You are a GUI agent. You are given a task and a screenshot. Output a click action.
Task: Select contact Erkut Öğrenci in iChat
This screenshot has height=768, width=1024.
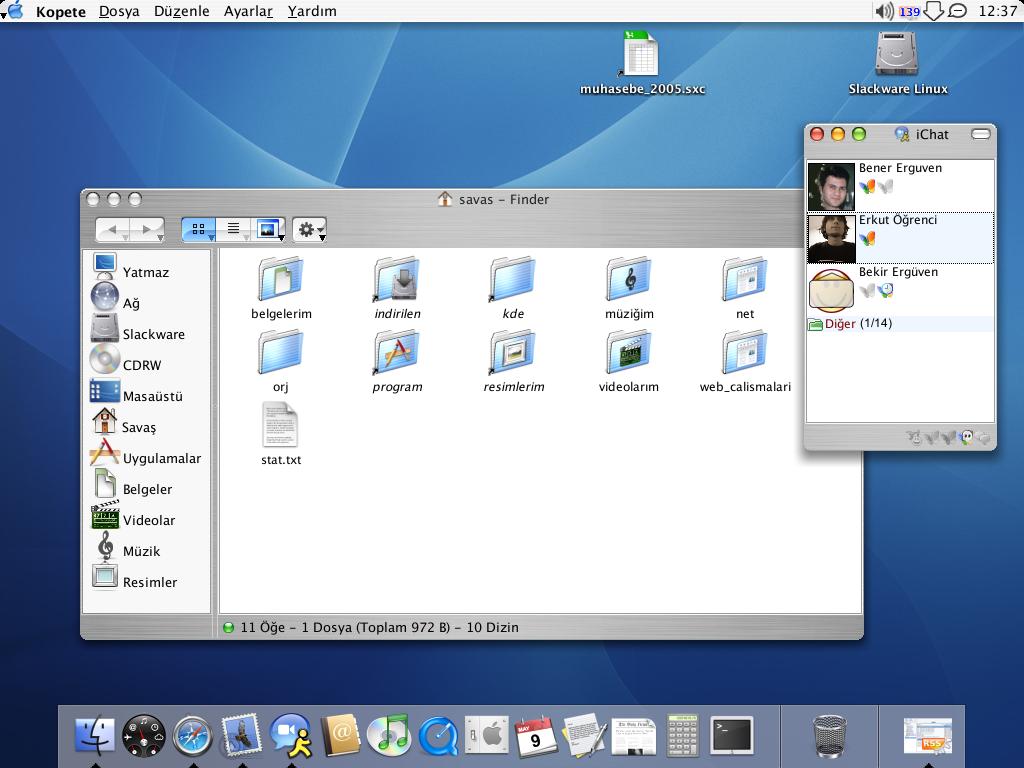pos(900,238)
